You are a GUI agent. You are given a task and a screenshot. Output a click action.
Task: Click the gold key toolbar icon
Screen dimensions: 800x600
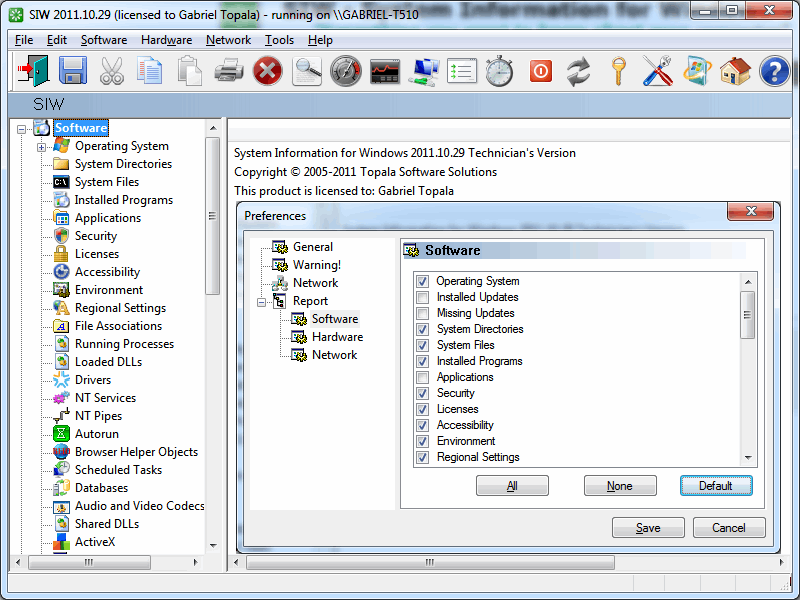pyautogui.click(x=619, y=71)
